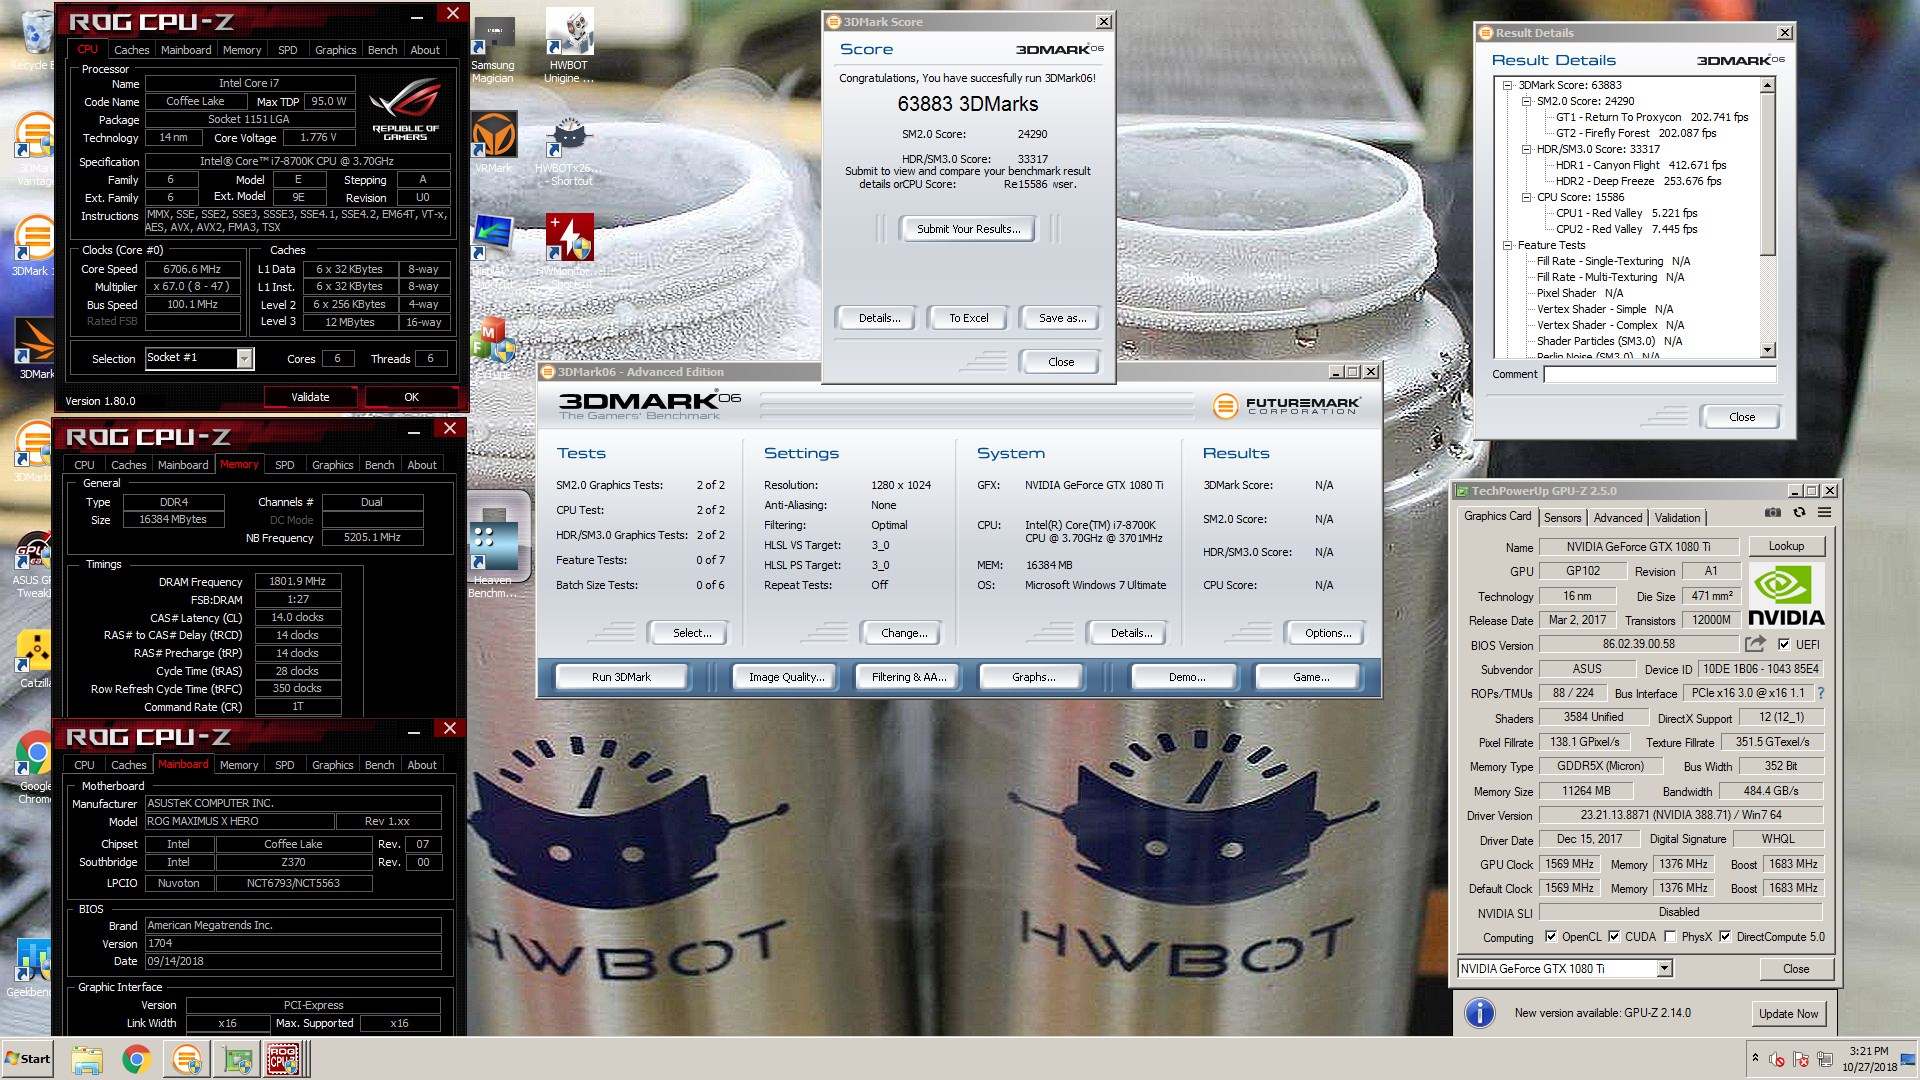Click the Update Now button
The width and height of the screenshot is (1920, 1080).
click(x=1788, y=1013)
